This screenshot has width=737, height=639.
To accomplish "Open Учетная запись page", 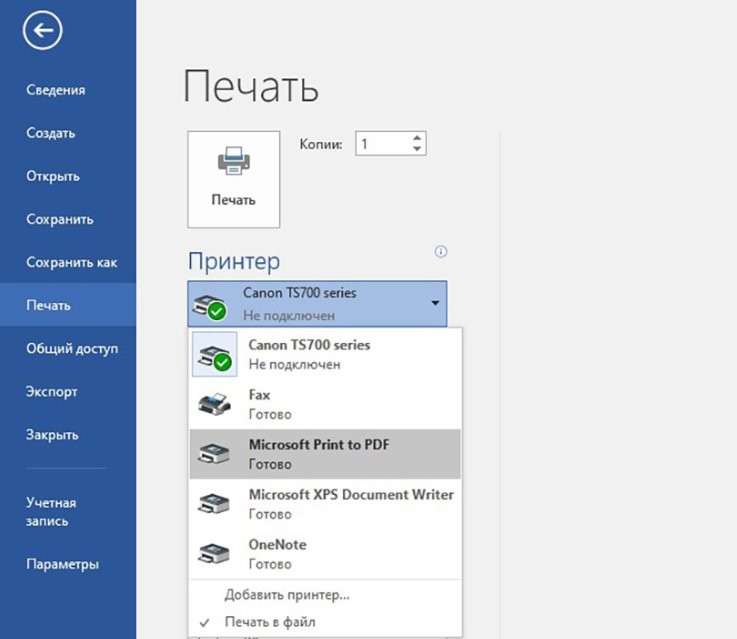I will point(51,512).
